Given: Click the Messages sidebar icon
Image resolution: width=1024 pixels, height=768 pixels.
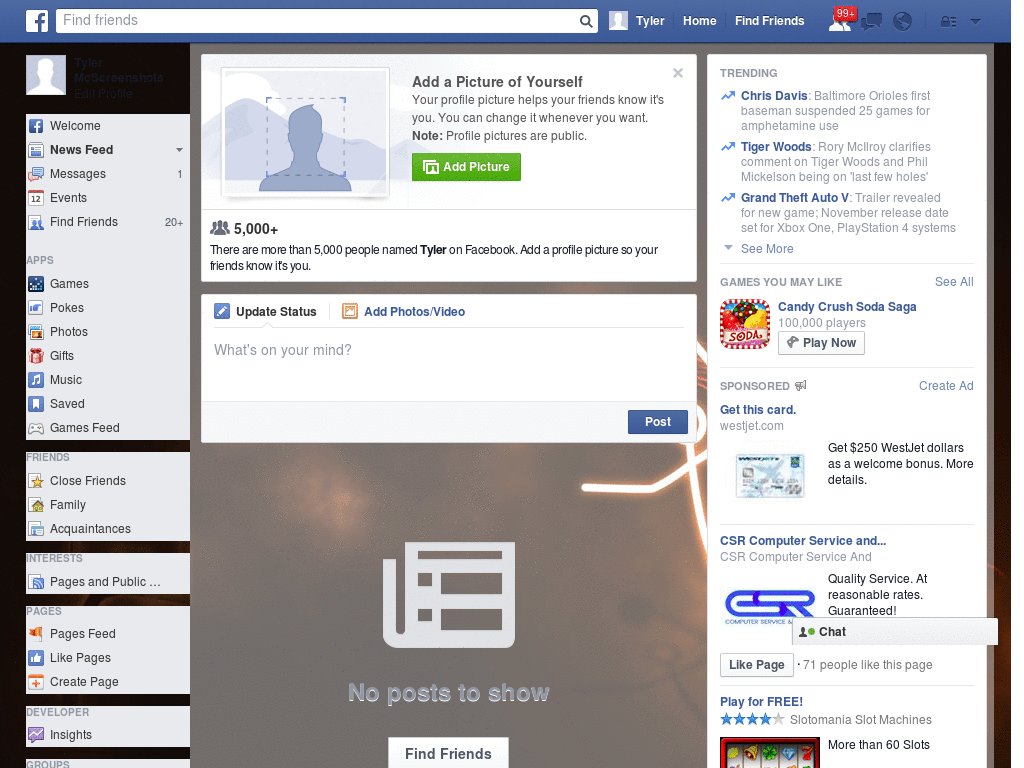Looking at the screenshot, I should coord(36,174).
